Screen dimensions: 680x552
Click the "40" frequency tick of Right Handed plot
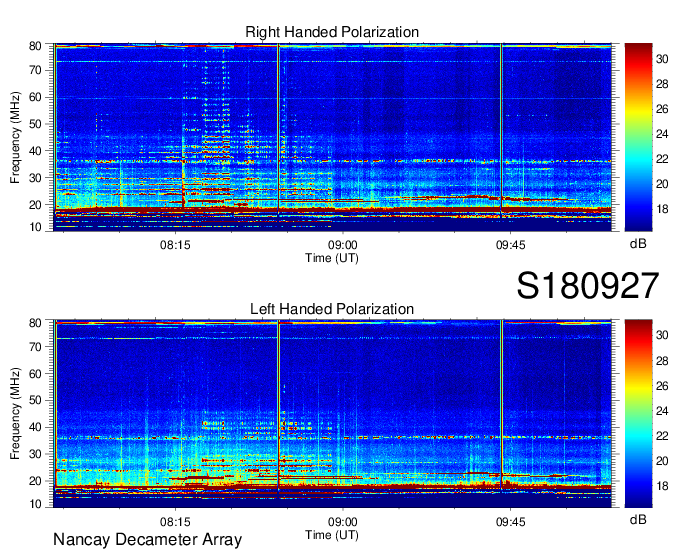tap(35, 151)
